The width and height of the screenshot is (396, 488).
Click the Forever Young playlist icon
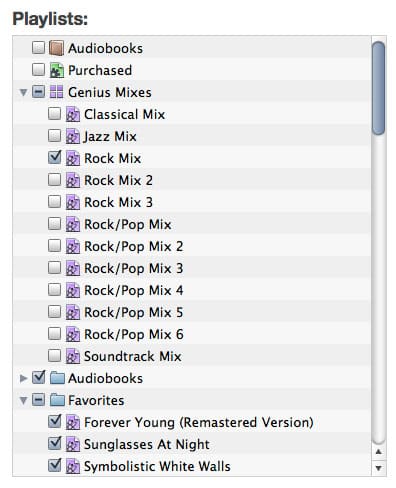[x=72, y=422]
